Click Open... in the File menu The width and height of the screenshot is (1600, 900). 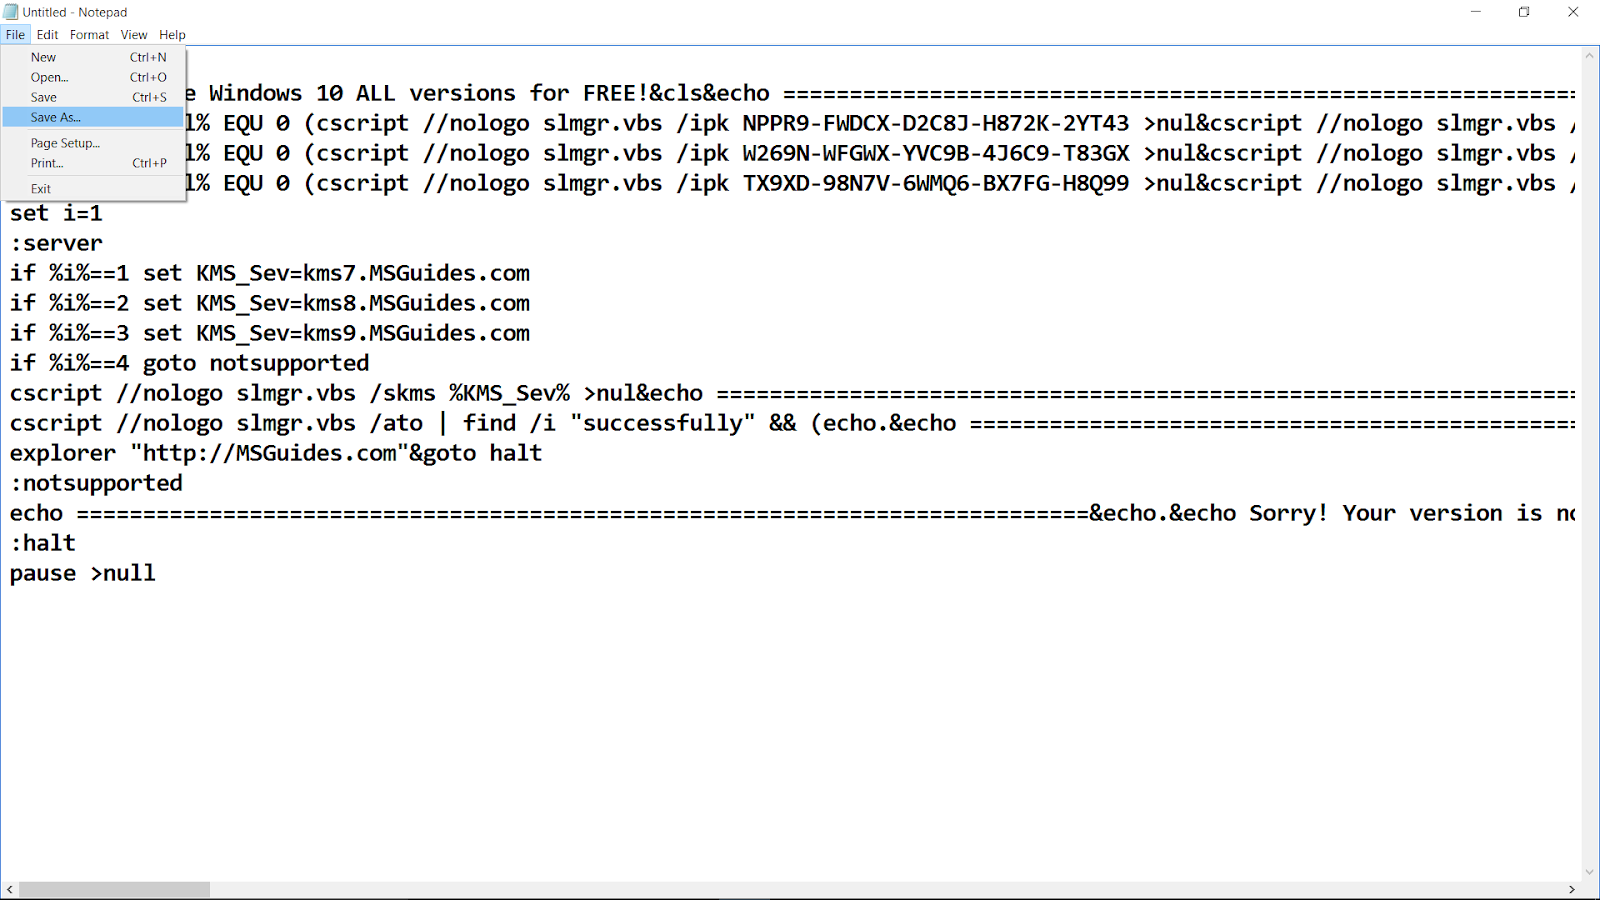(49, 77)
